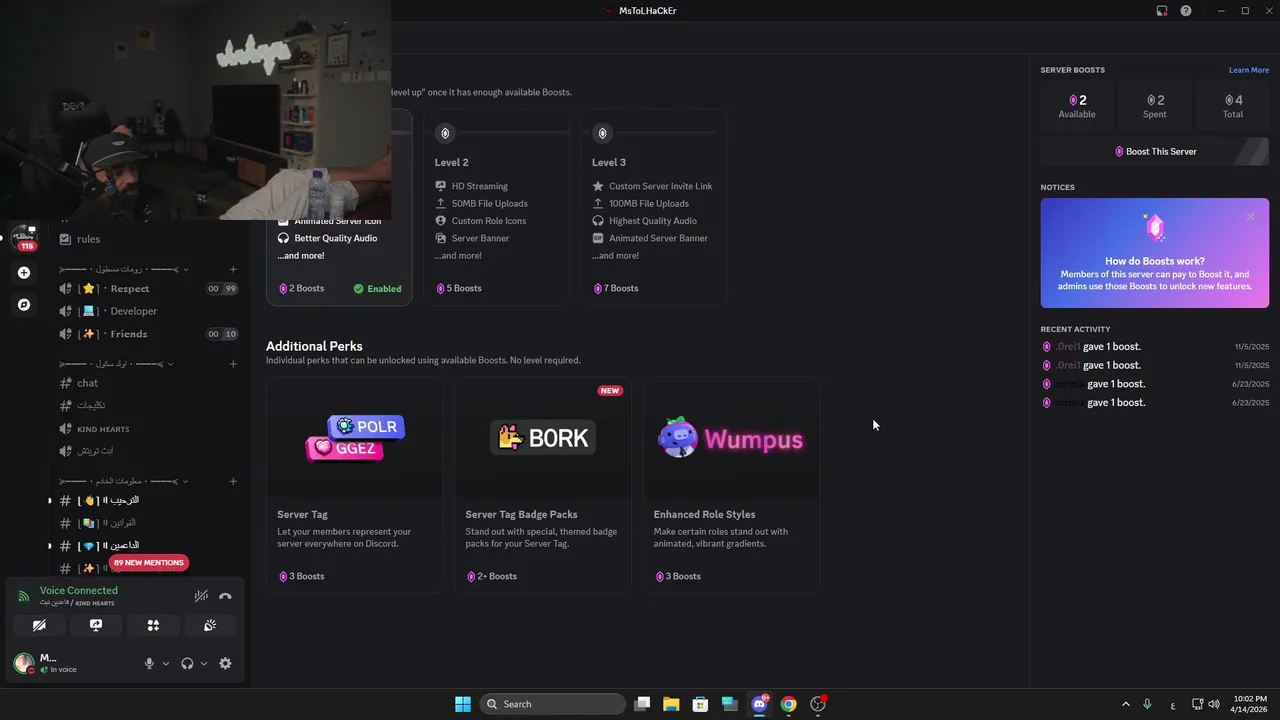The height and width of the screenshot is (720, 1280).
Task: Create a channel in معلومات الخادم category
Action: click(x=233, y=481)
